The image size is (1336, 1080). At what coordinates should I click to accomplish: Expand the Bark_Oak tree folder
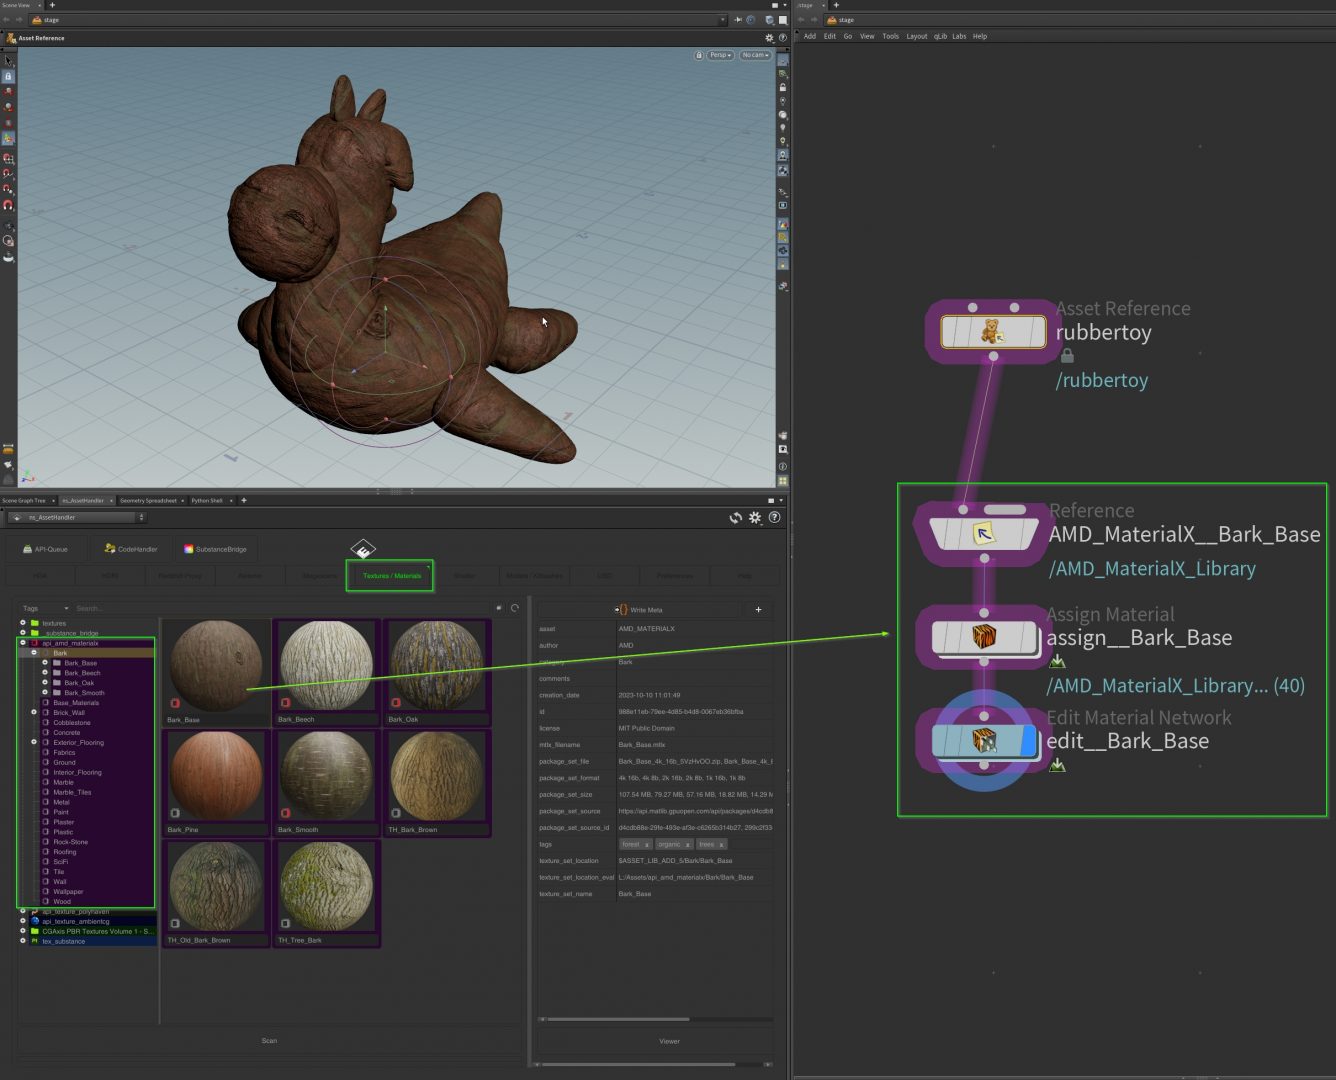point(45,683)
